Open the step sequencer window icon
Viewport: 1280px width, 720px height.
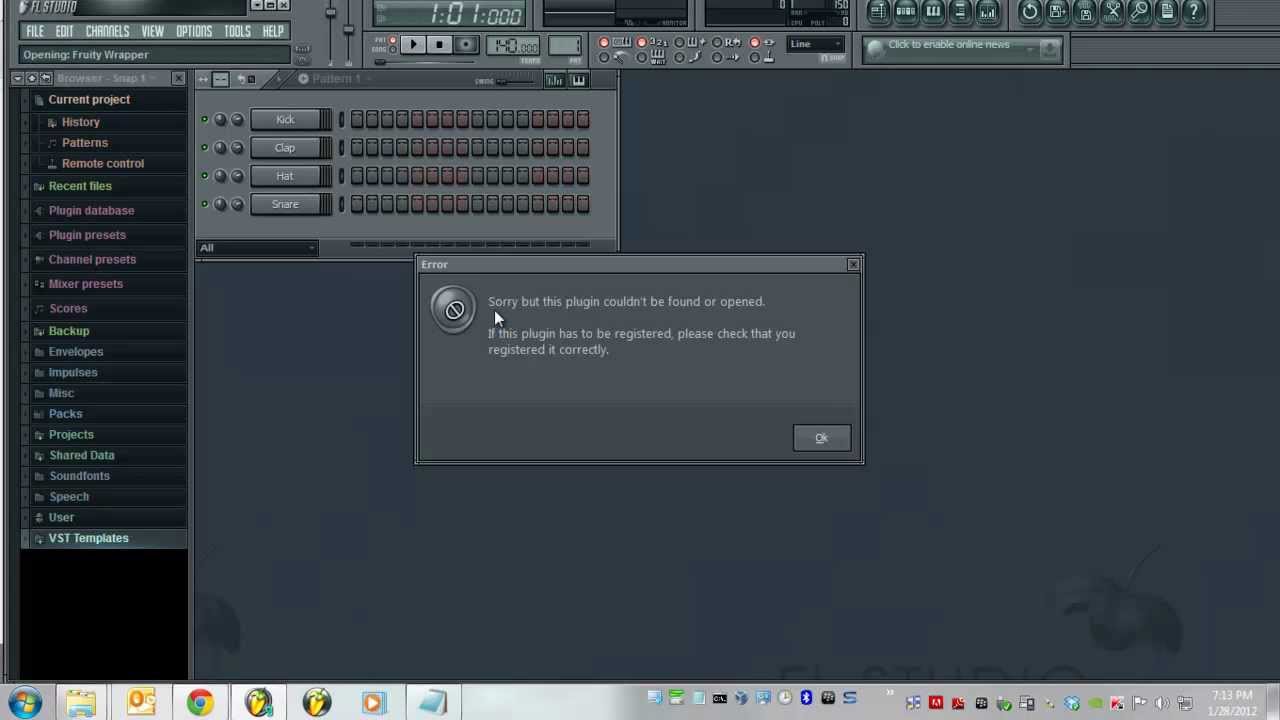(x=905, y=11)
